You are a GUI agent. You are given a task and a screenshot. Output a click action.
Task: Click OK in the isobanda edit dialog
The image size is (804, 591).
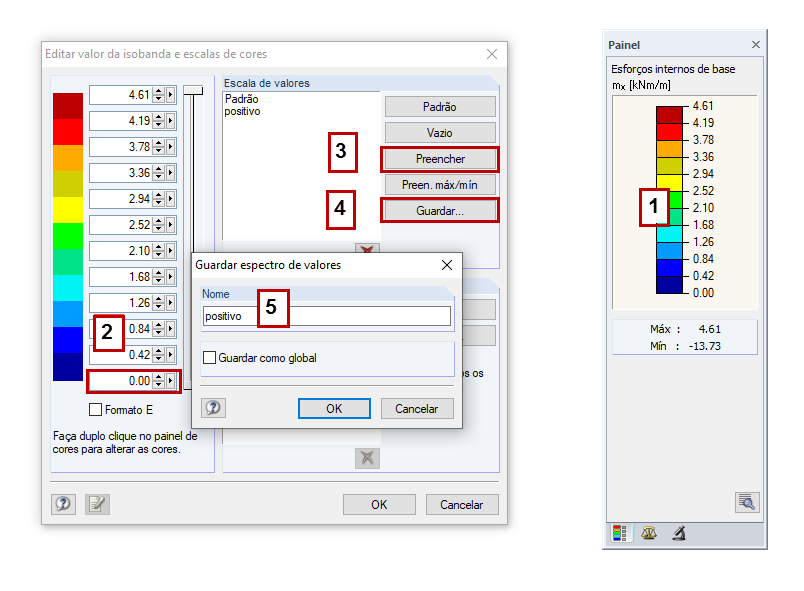[379, 504]
